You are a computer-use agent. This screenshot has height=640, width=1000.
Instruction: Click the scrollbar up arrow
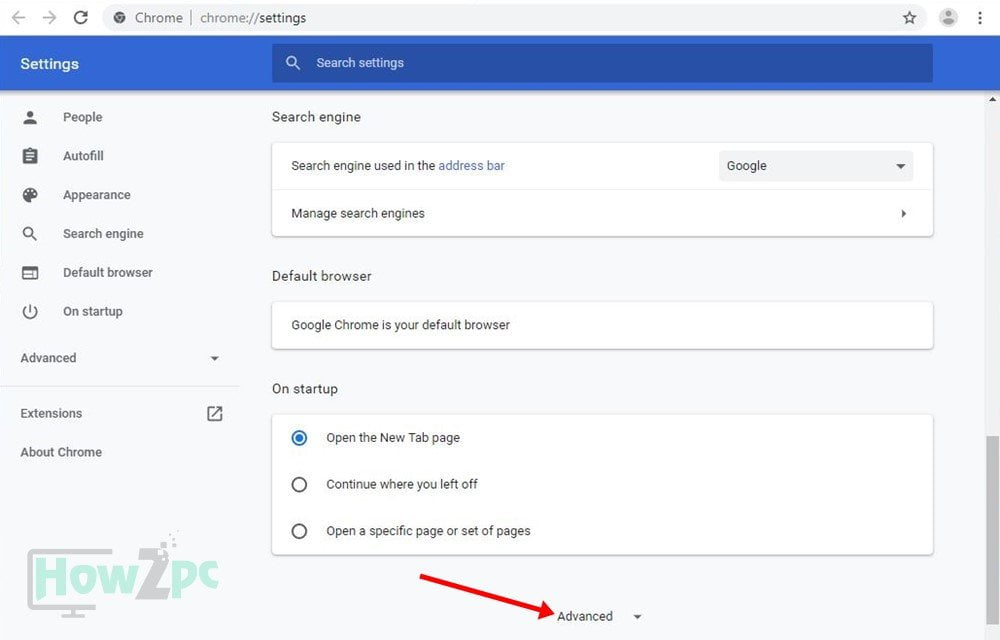point(992,99)
